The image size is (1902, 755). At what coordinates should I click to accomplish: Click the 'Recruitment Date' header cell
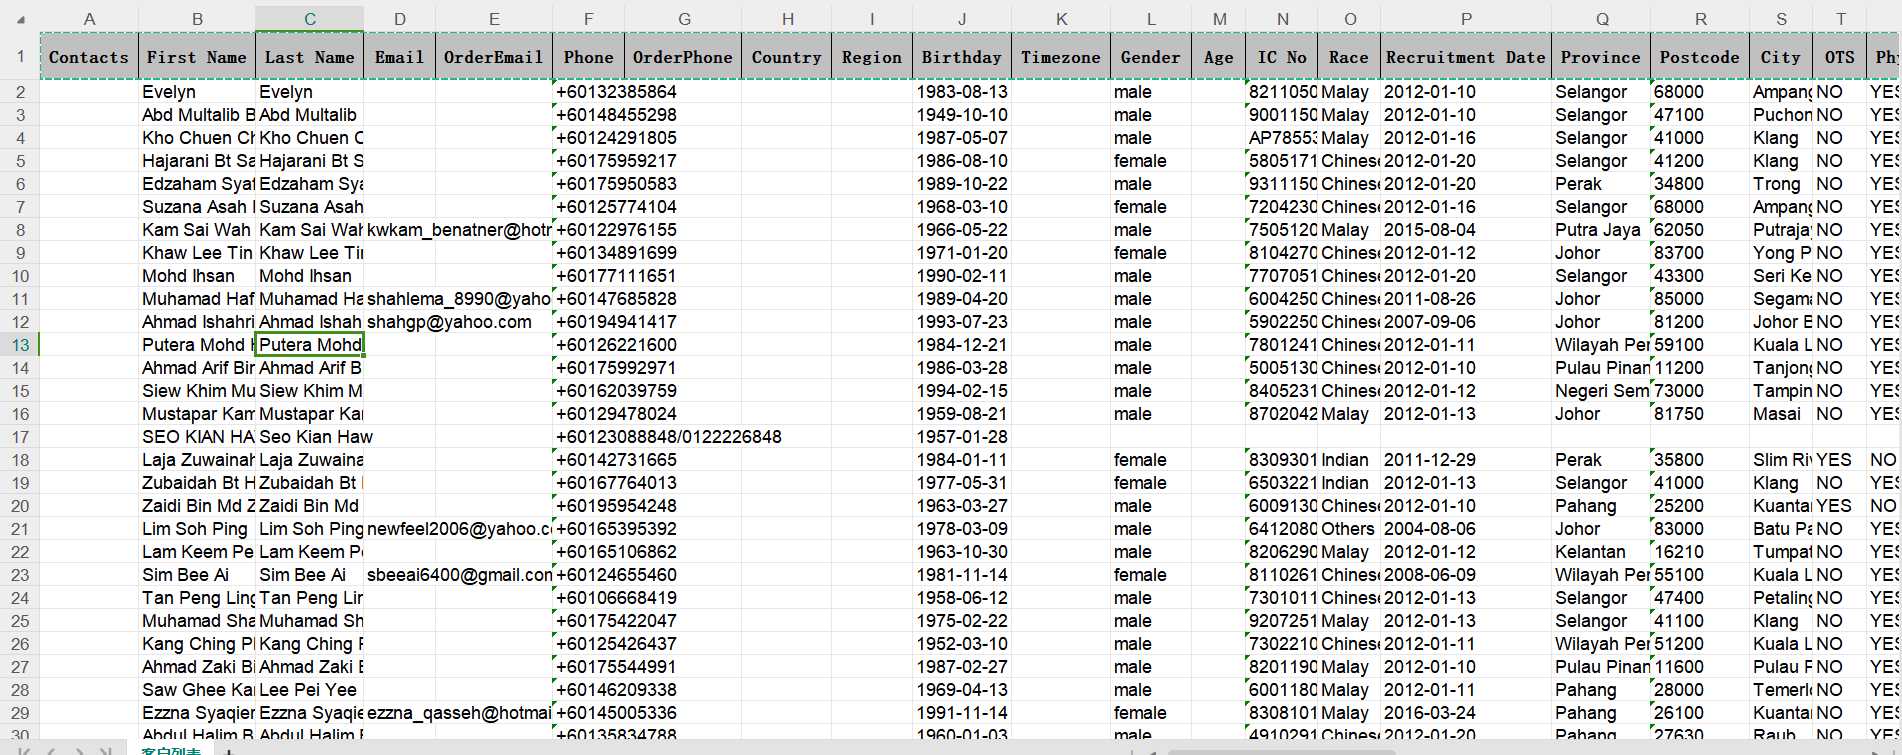pos(1466,57)
